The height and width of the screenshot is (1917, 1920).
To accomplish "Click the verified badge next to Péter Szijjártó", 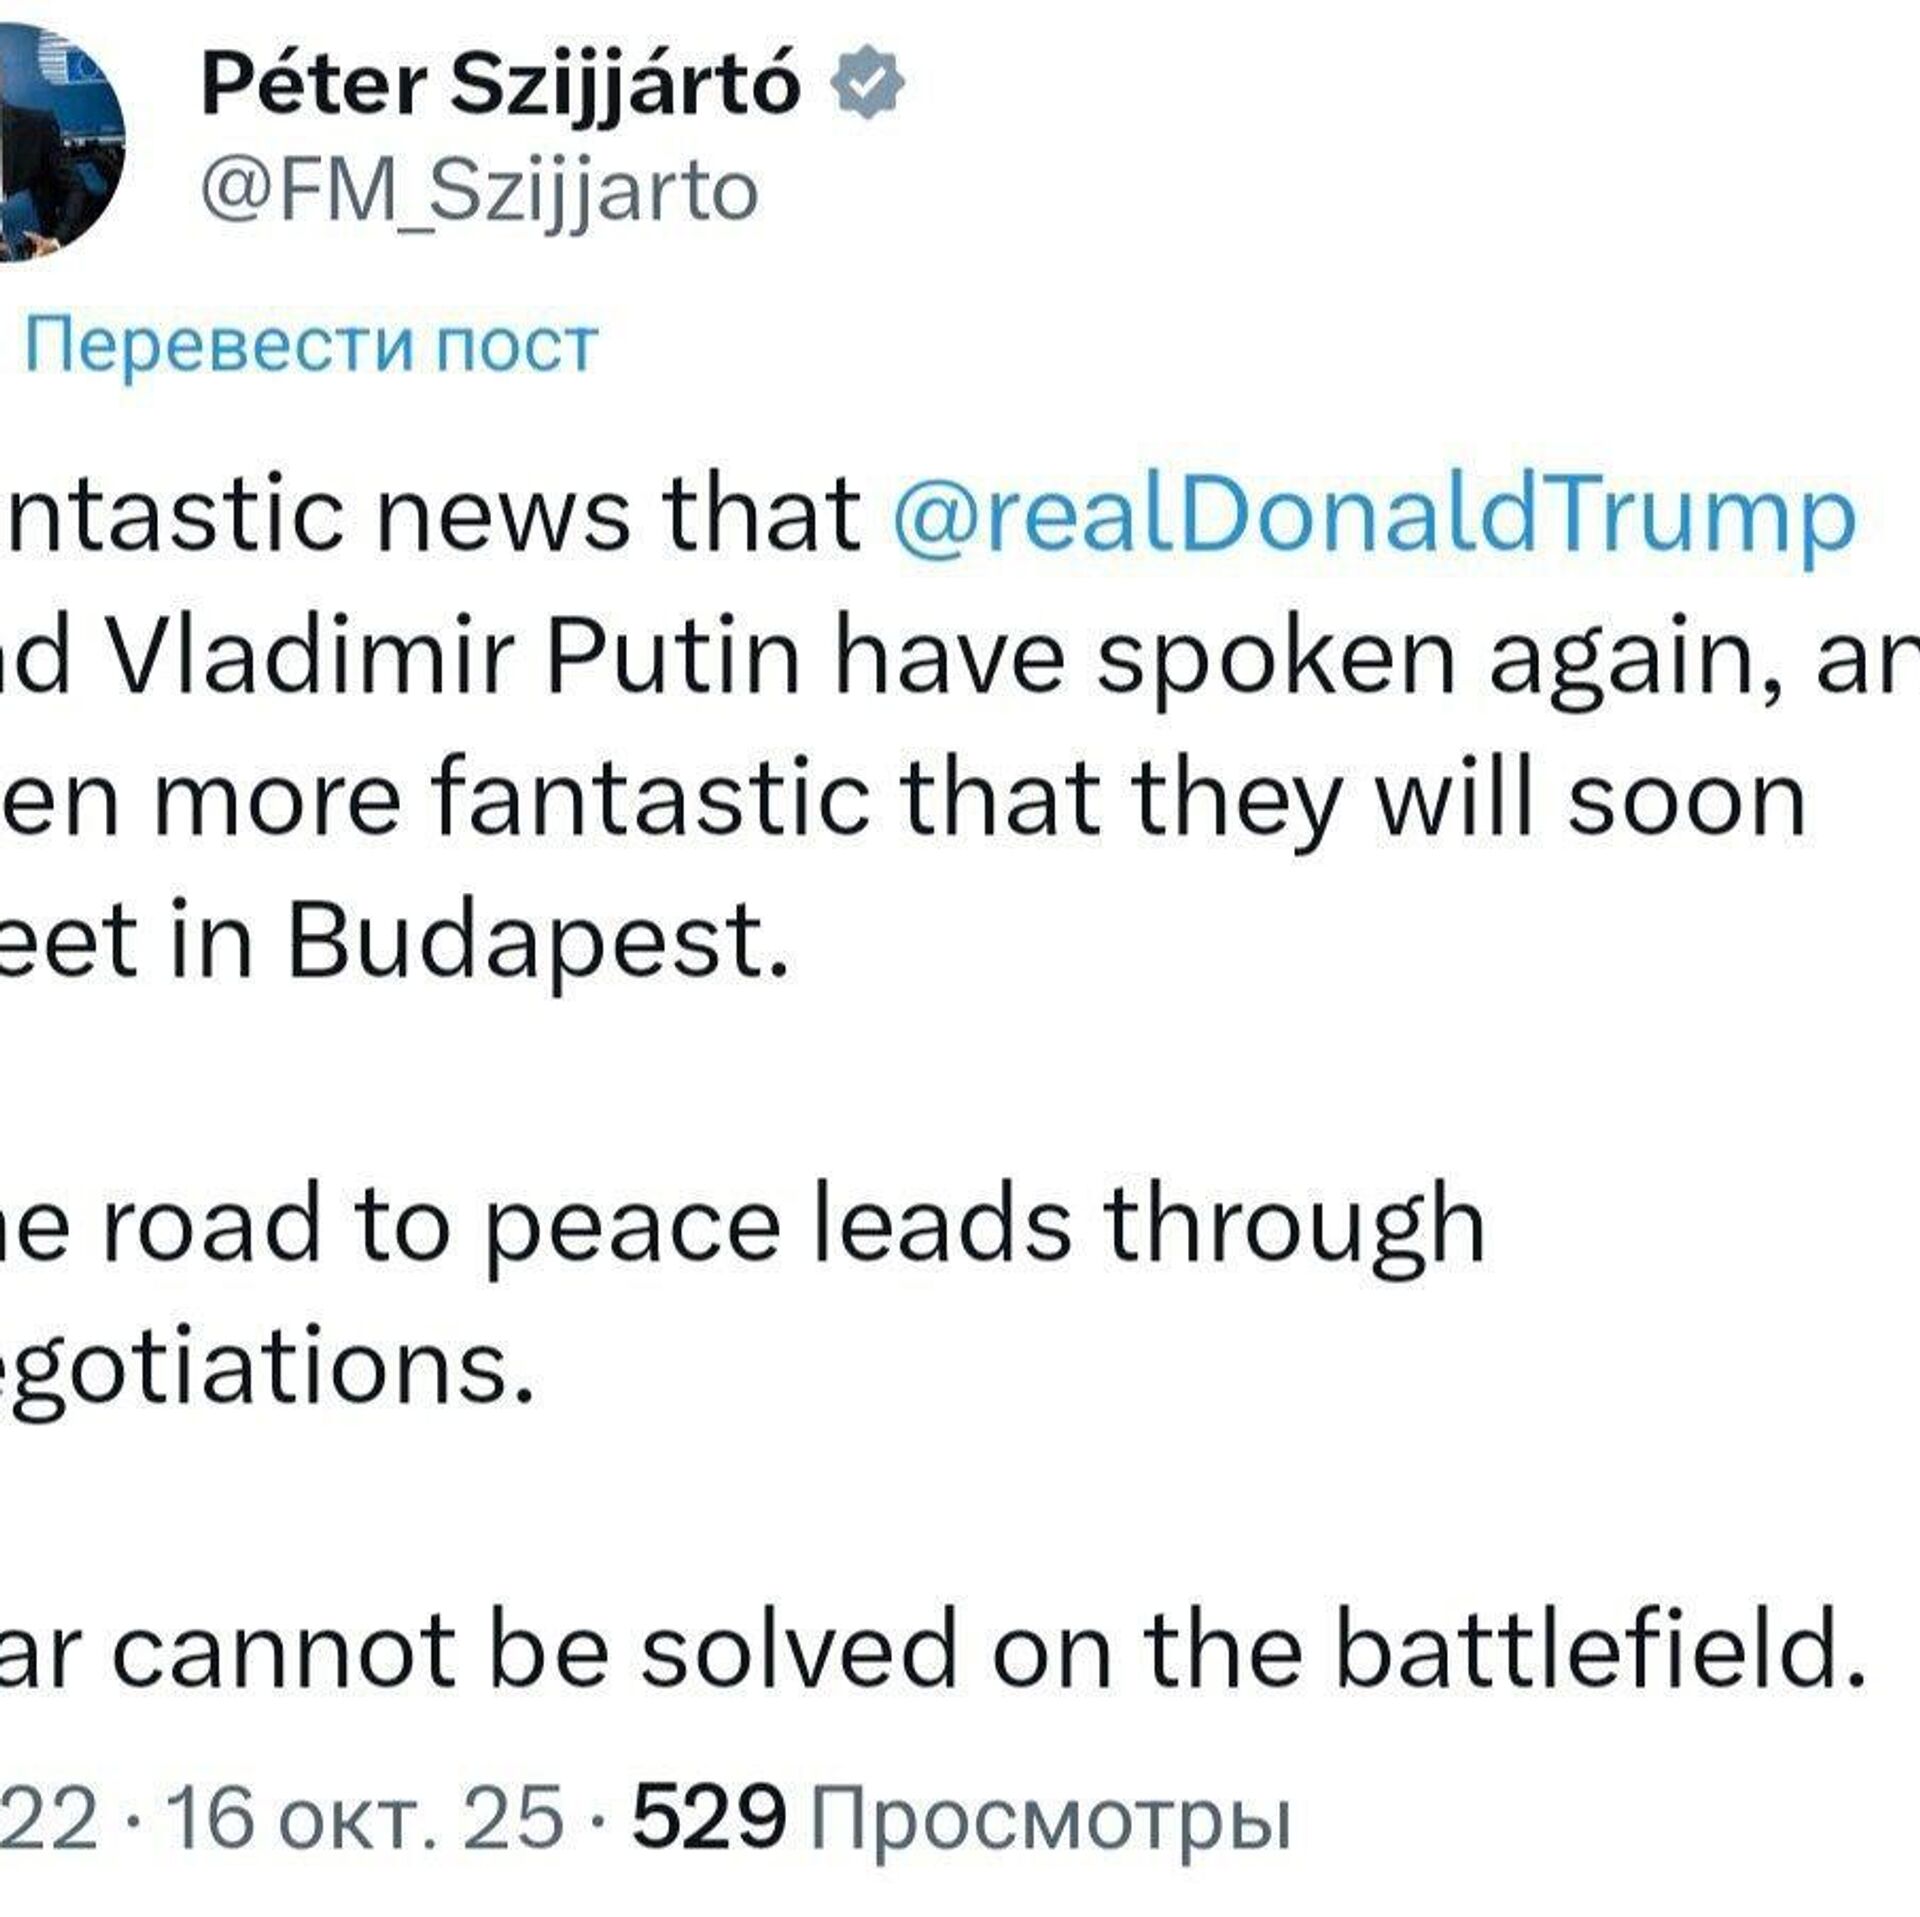I will [868, 87].
